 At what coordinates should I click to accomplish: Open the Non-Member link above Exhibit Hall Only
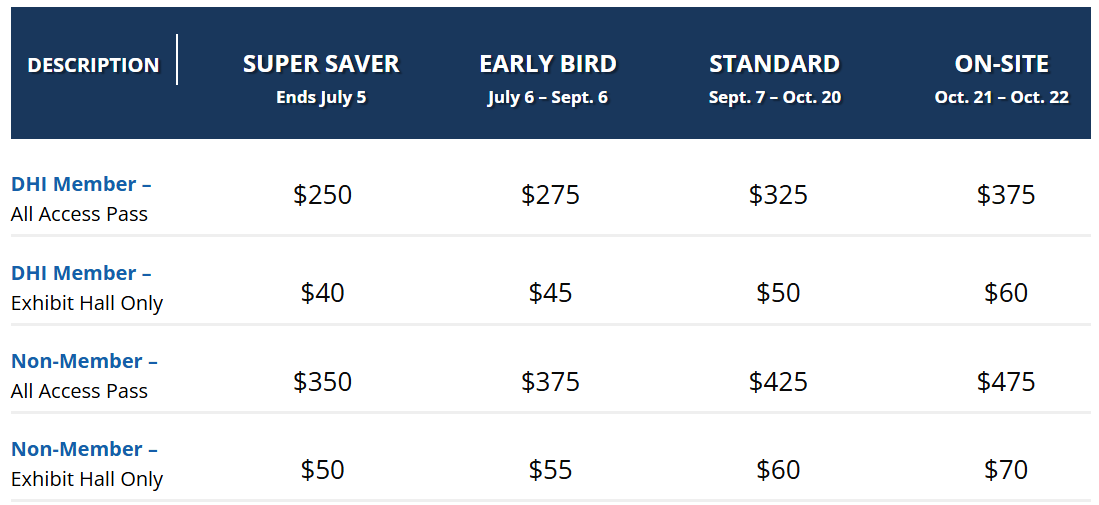[x=84, y=449]
